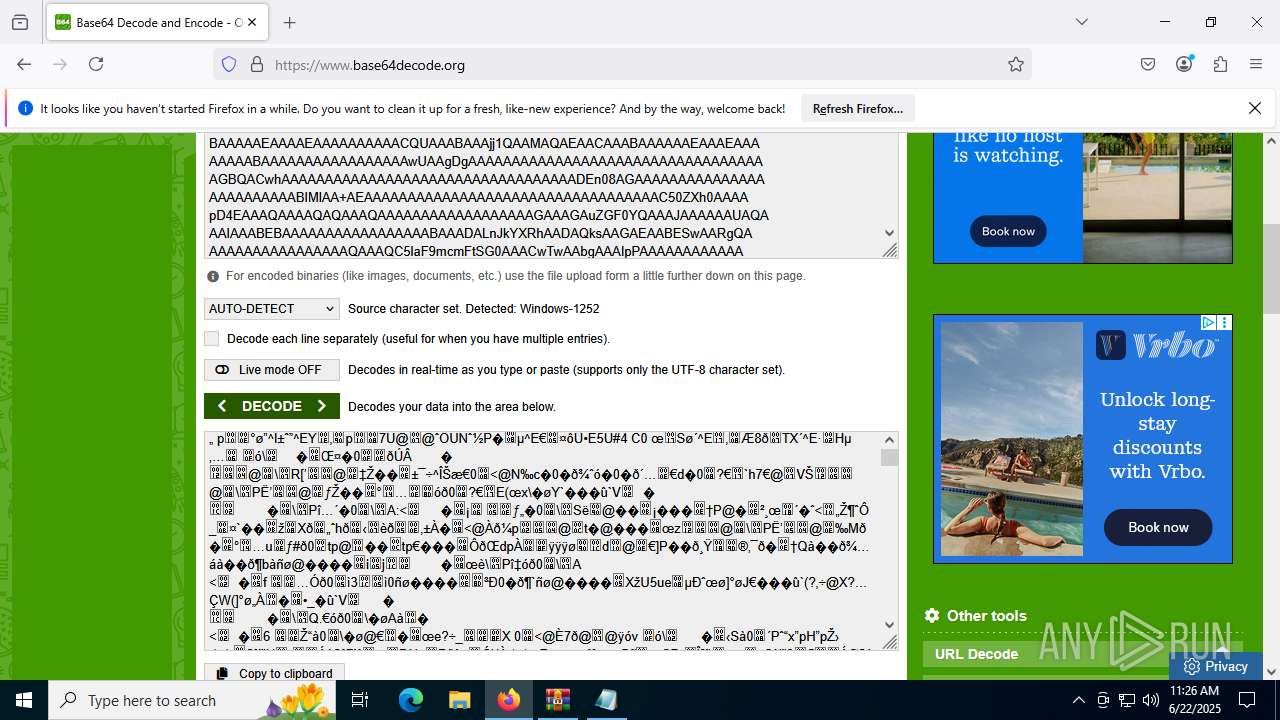Image resolution: width=1280 pixels, height=720 pixels.
Task: Enable Decode each line separately checkbox
Action: click(211, 339)
